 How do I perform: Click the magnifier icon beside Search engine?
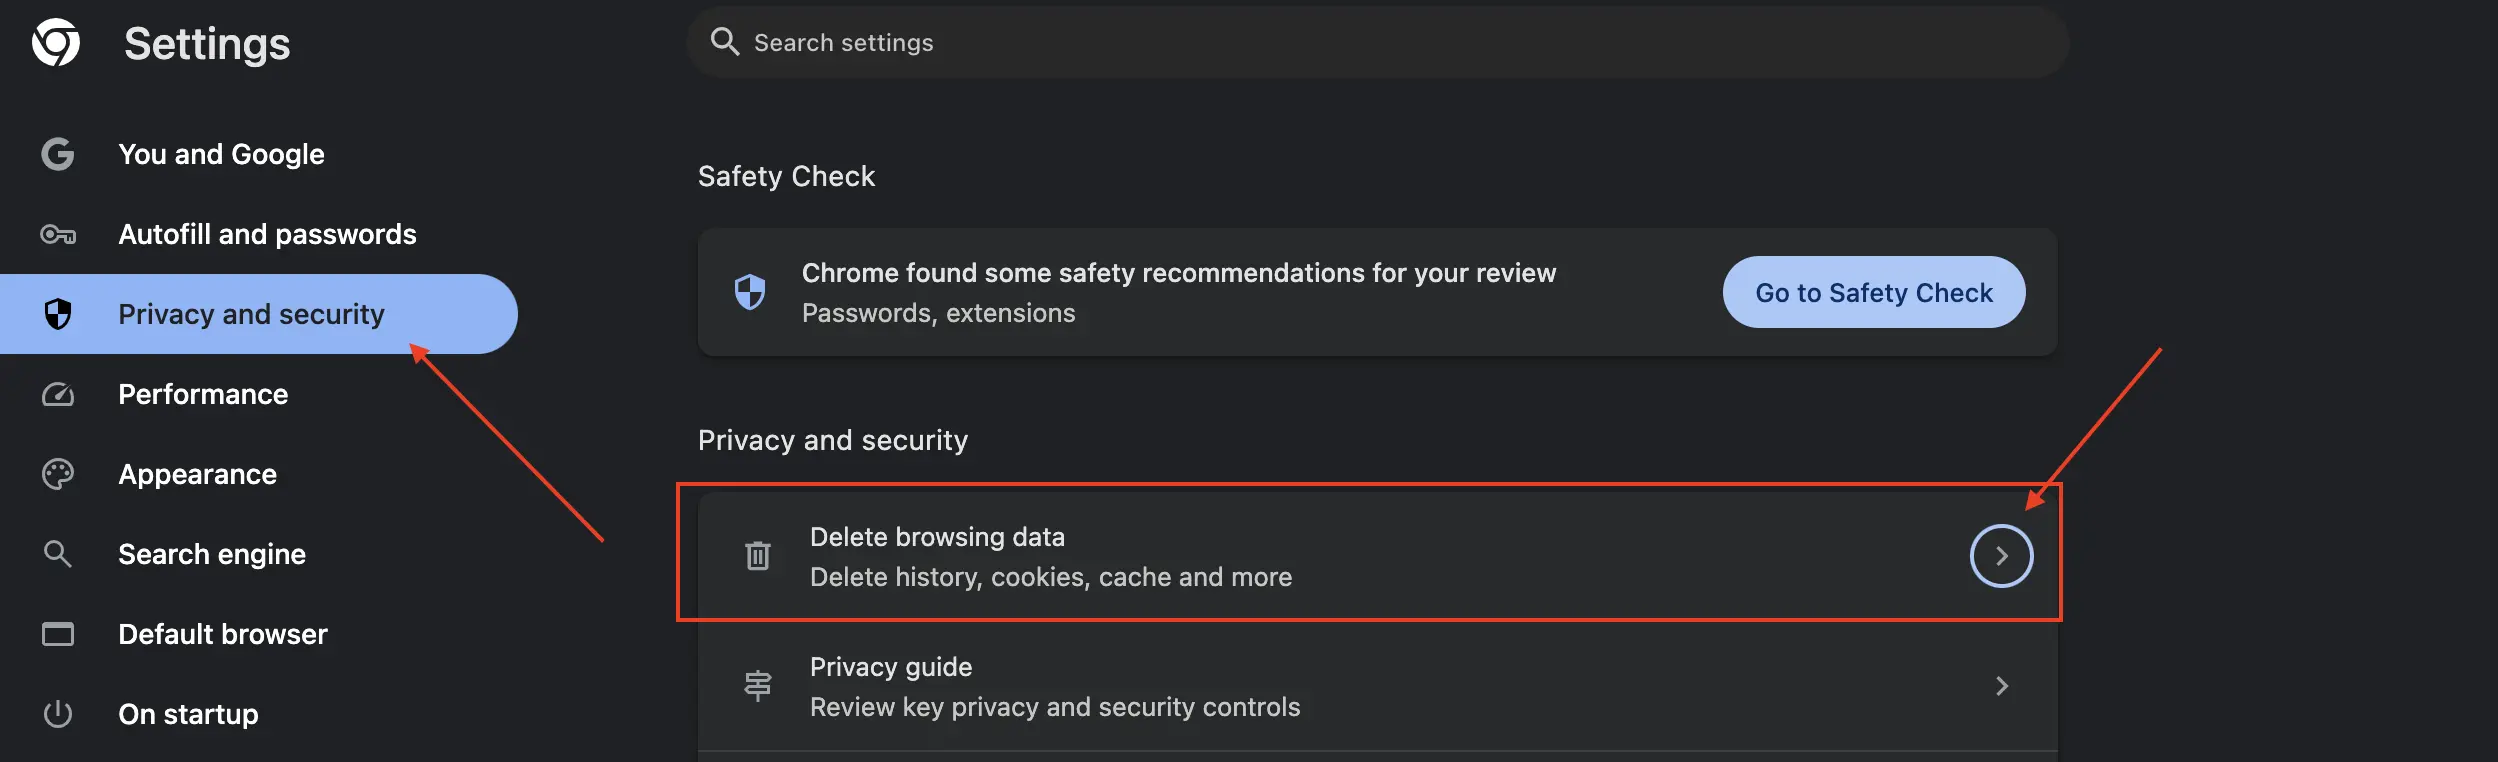coord(57,554)
